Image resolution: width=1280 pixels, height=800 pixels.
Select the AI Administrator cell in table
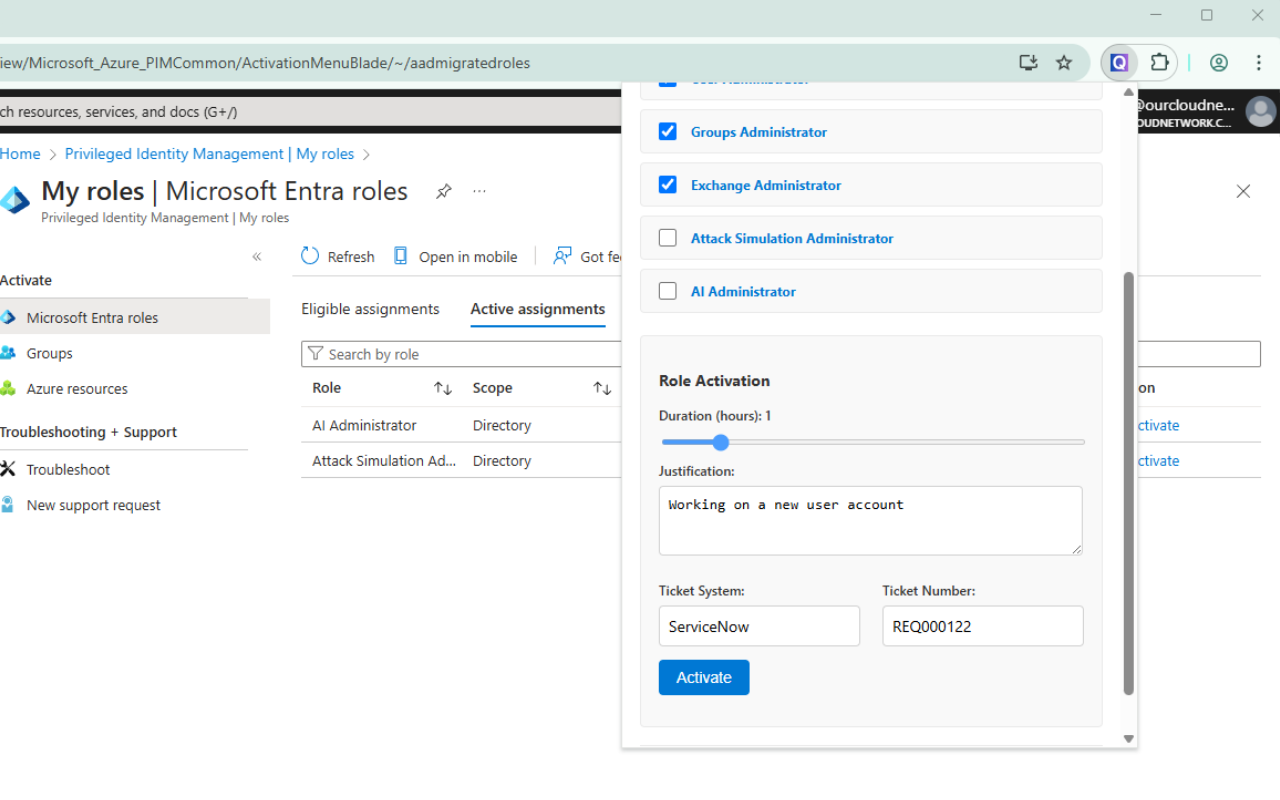coord(364,425)
